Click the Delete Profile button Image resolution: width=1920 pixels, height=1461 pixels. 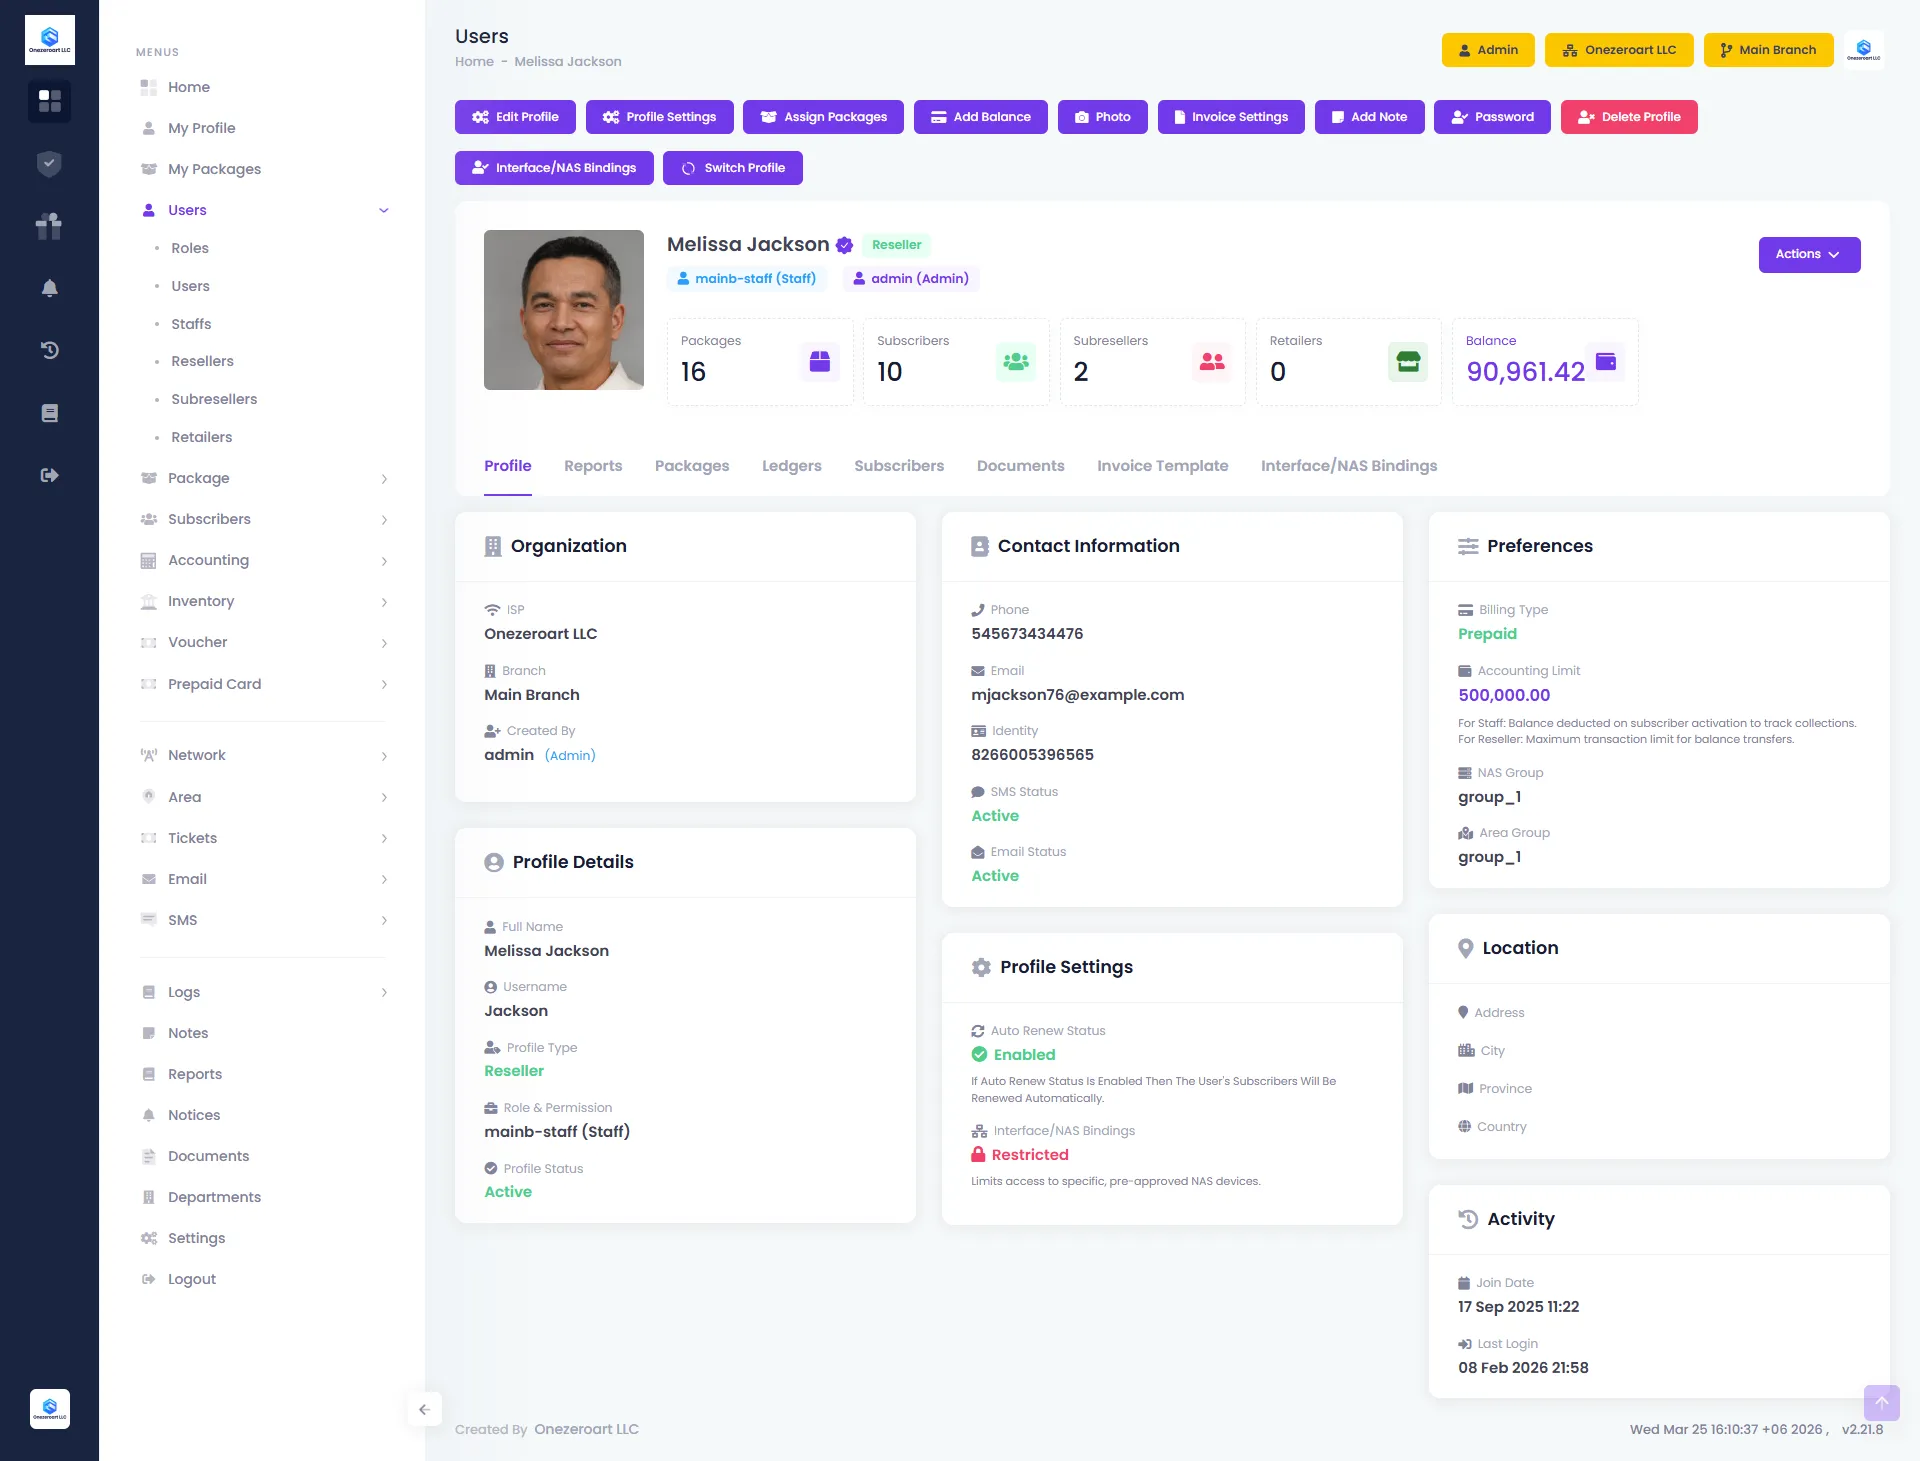(x=1628, y=117)
